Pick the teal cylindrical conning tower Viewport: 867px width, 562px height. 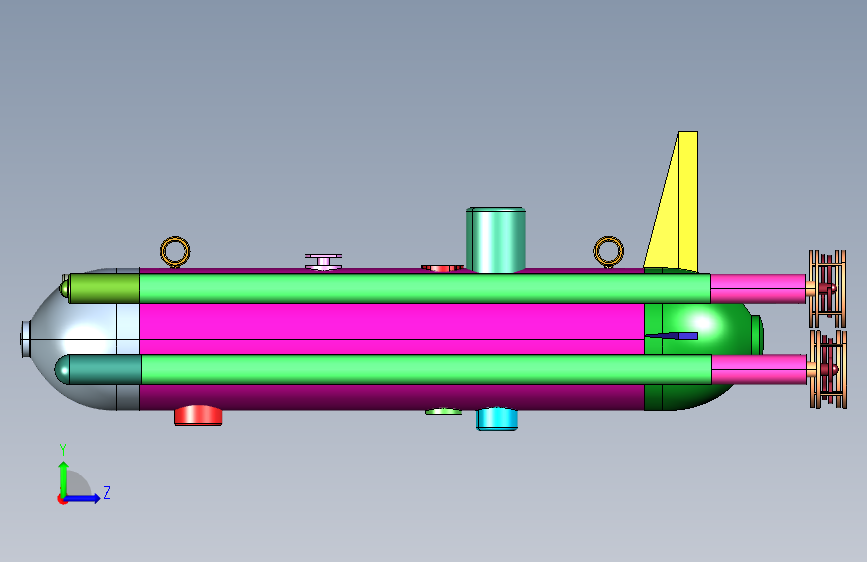496,240
